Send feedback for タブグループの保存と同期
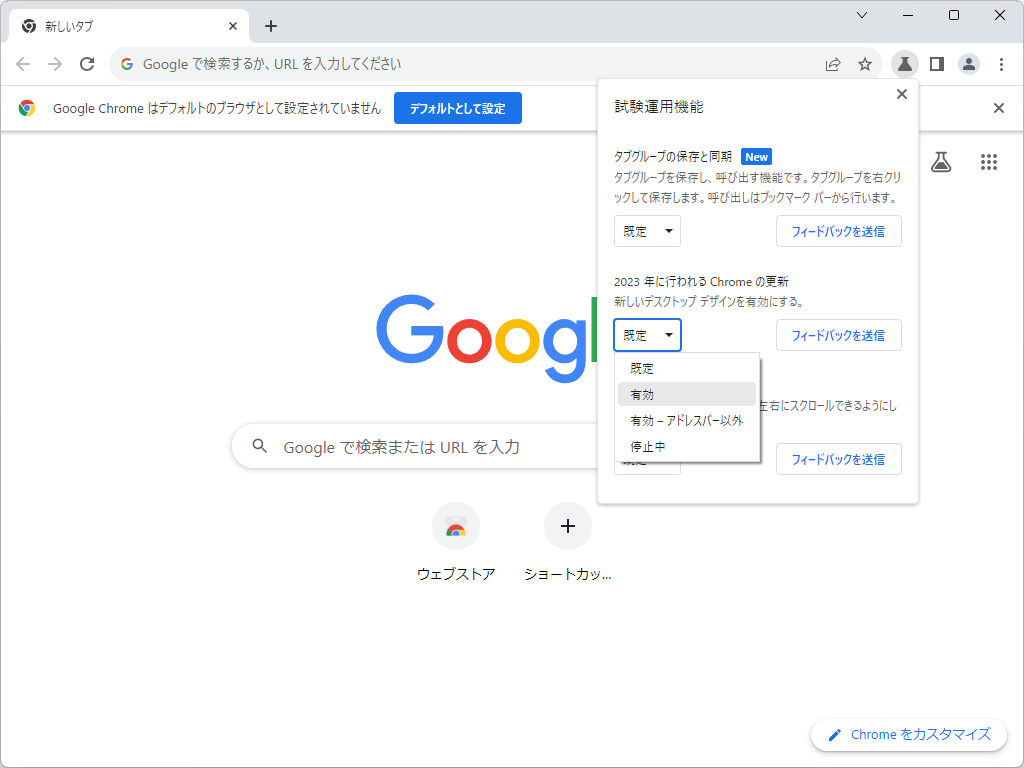This screenshot has width=1024, height=768. (839, 231)
